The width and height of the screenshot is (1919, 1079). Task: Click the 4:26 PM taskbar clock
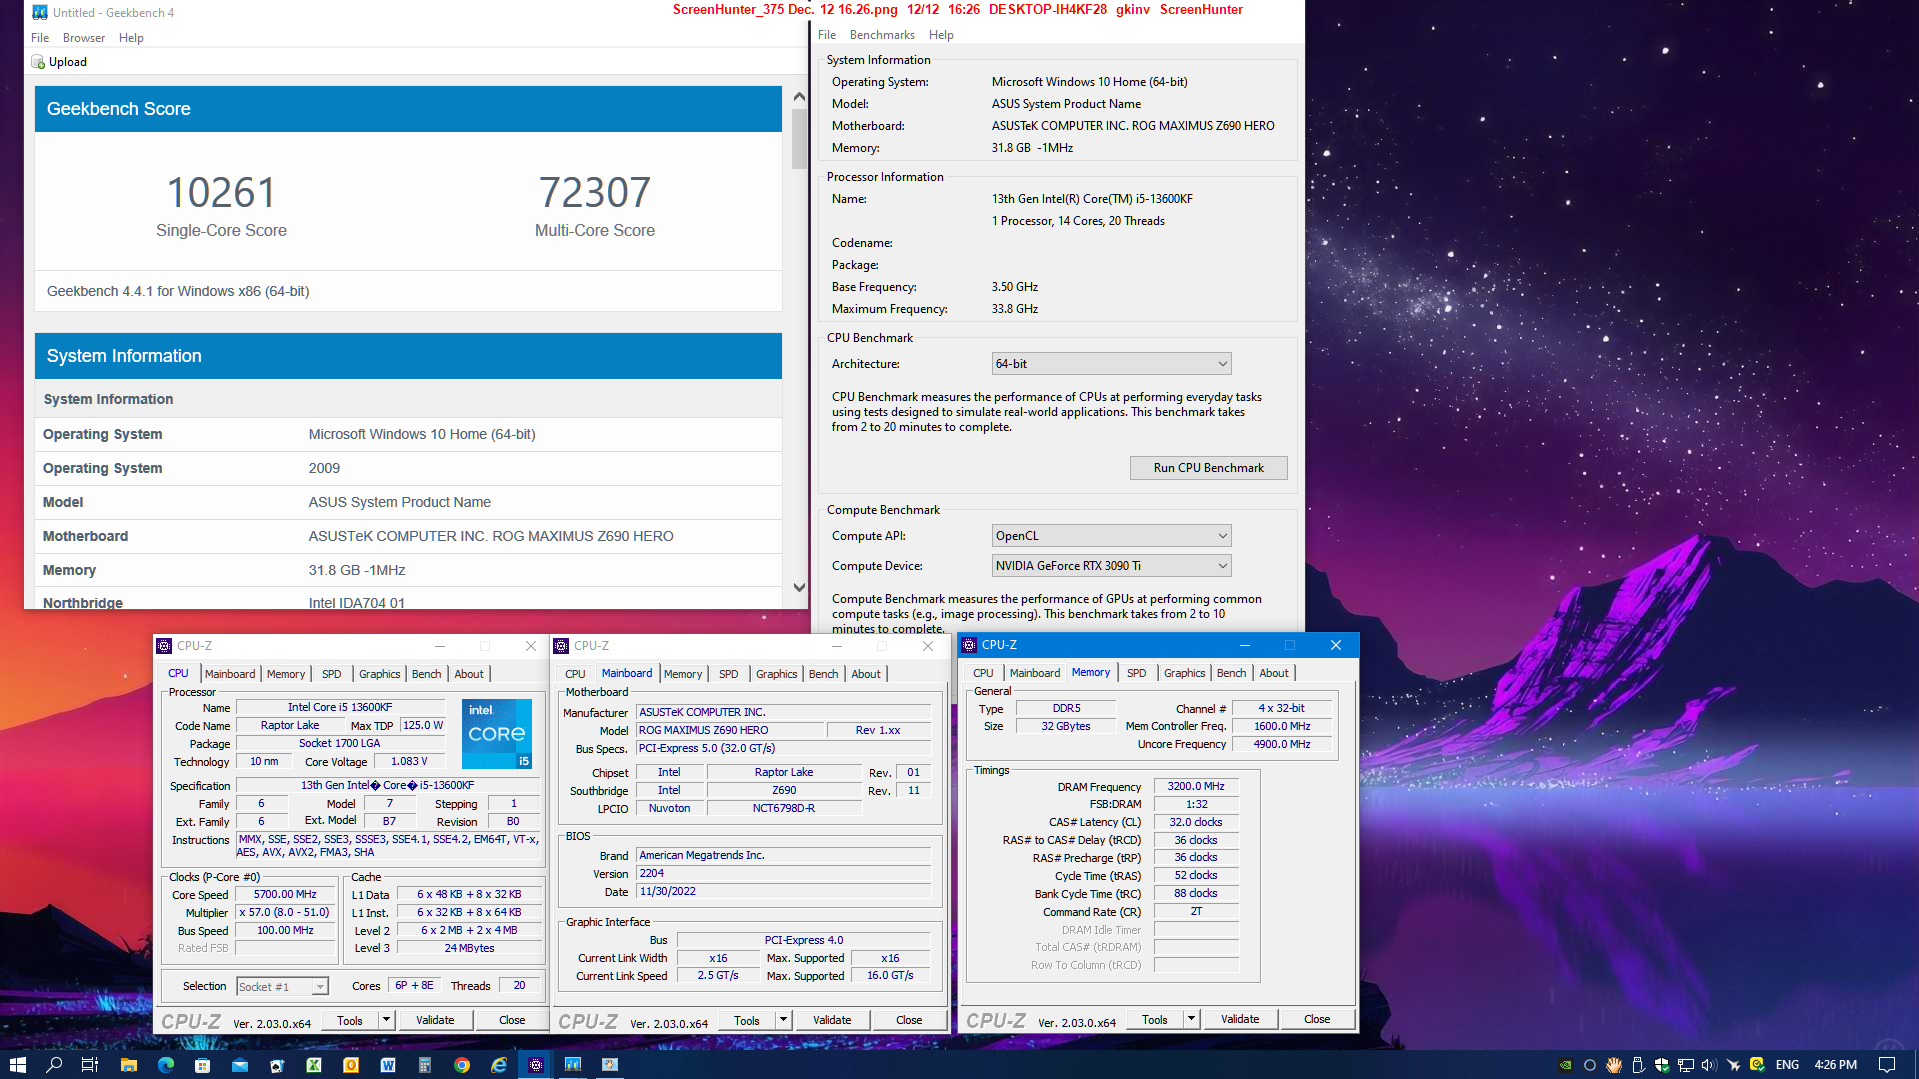pyautogui.click(x=1835, y=1065)
